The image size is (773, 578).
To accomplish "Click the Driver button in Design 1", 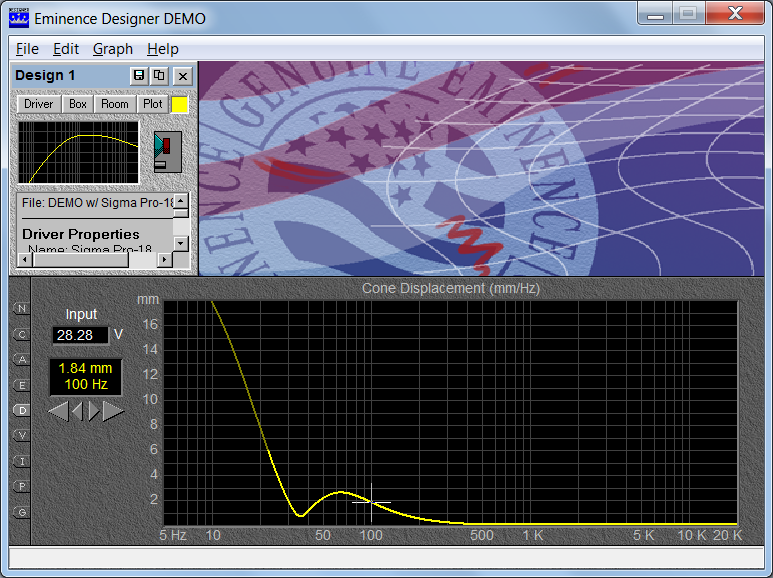I will point(38,104).
